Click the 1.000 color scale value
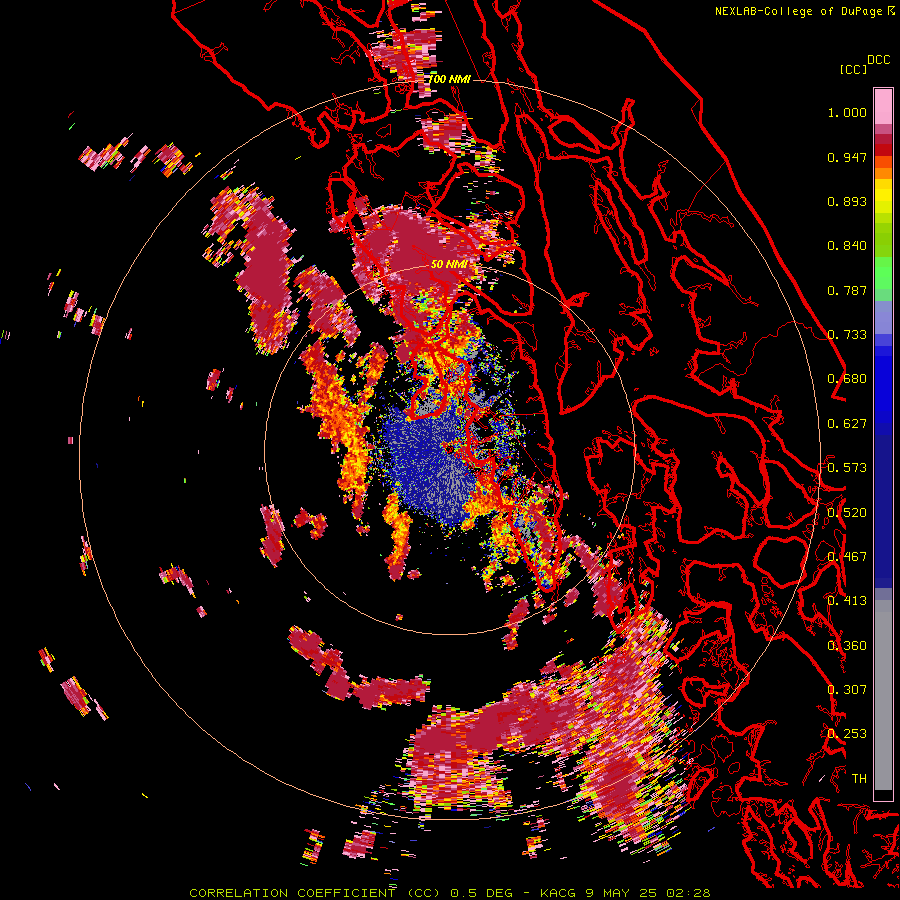The image size is (900, 900). click(847, 112)
